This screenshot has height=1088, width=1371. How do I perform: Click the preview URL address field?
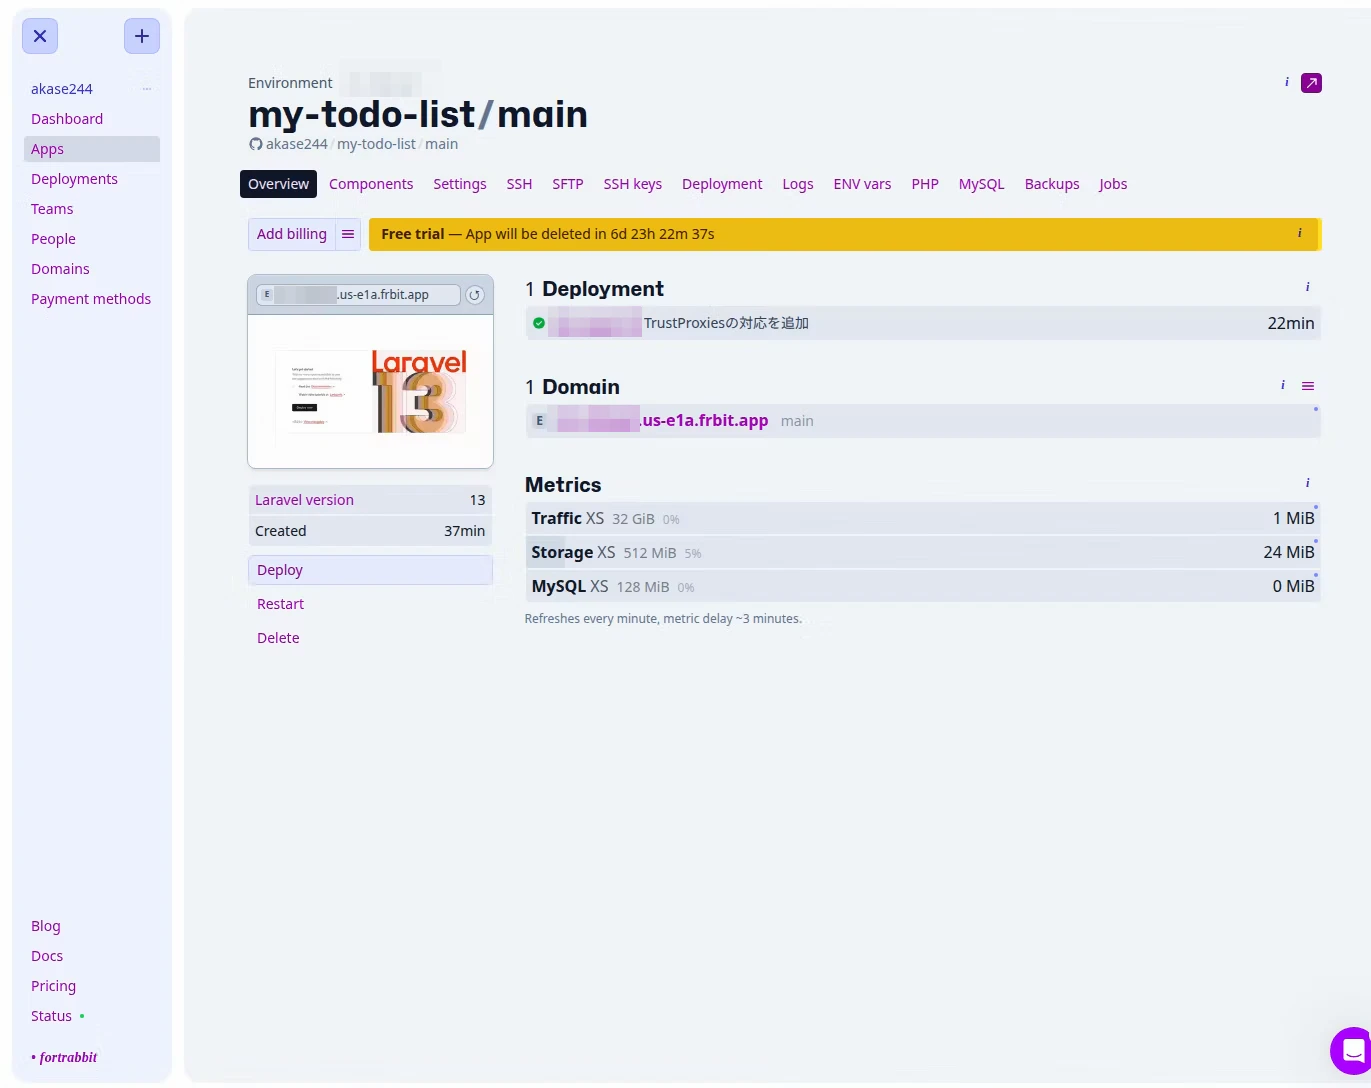click(x=358, y=295)
